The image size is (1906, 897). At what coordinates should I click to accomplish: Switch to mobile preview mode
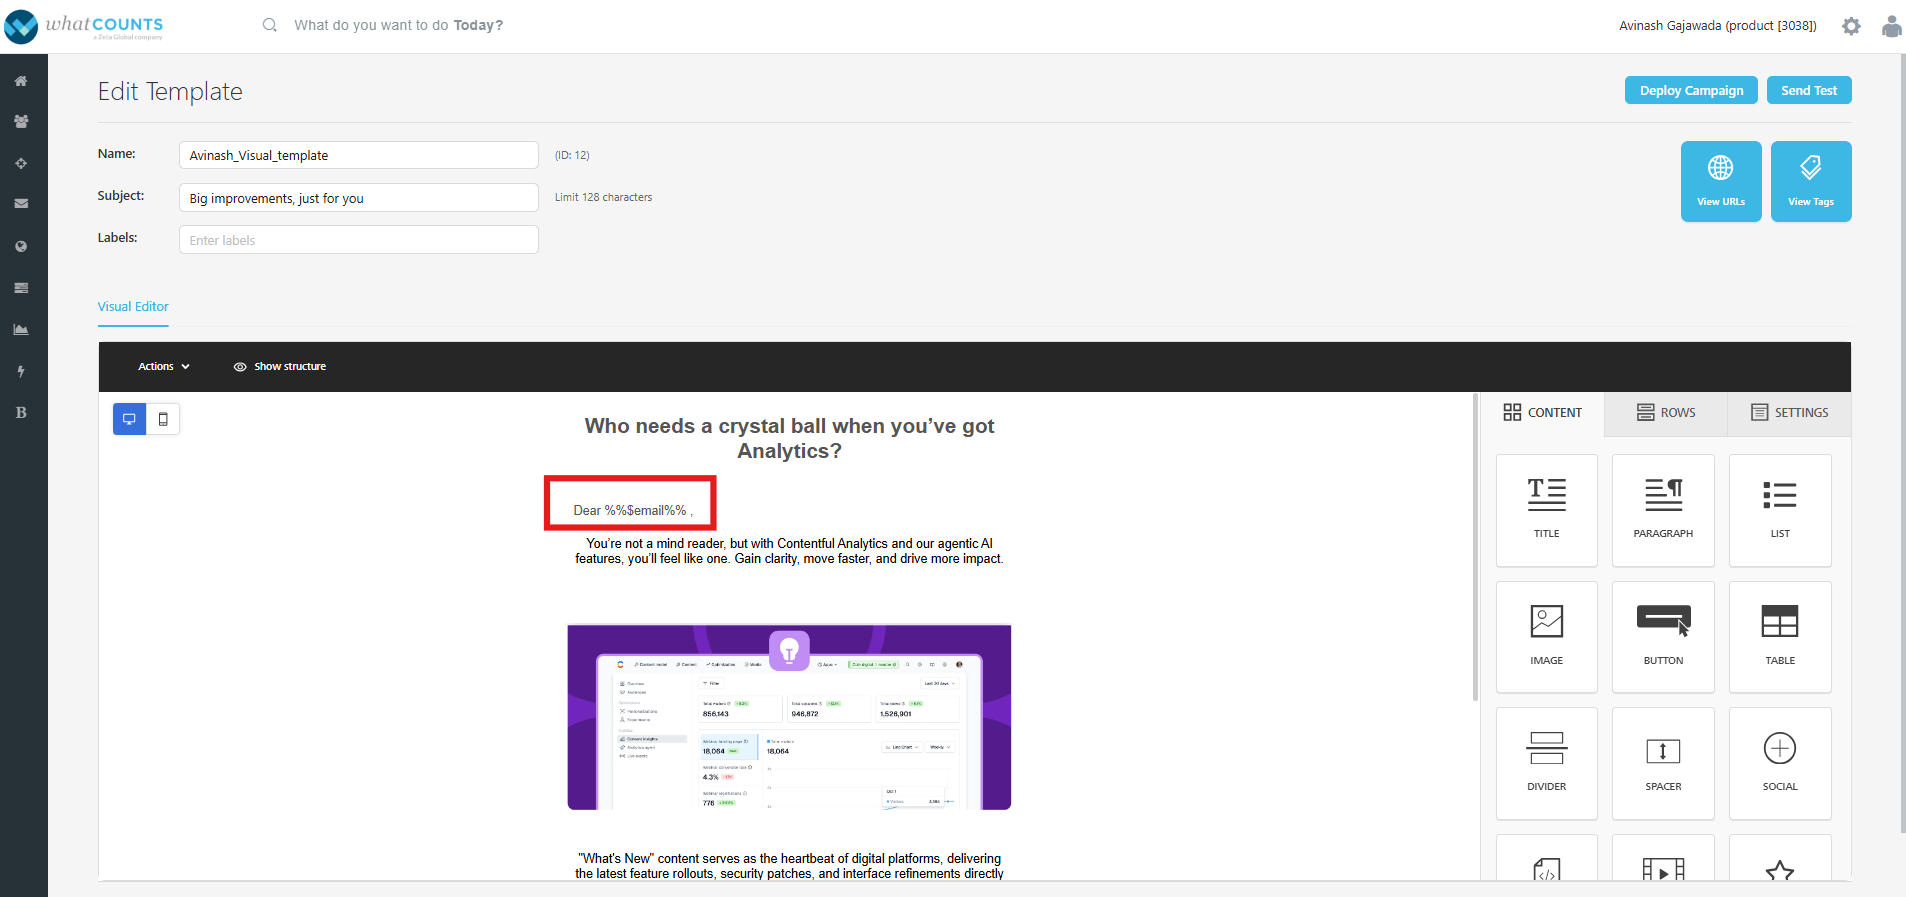point(163,419)
